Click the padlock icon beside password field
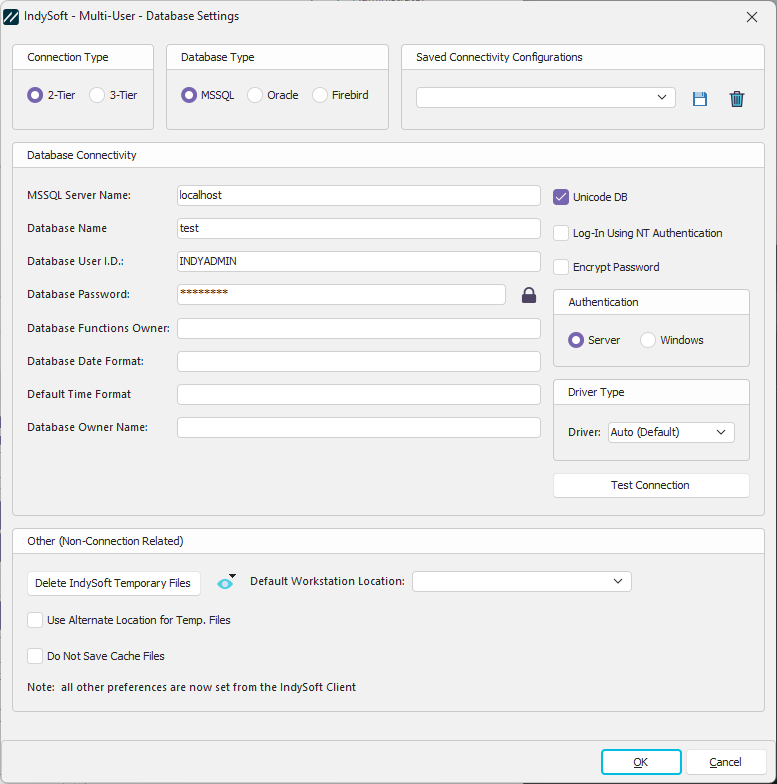 [529, 295]
